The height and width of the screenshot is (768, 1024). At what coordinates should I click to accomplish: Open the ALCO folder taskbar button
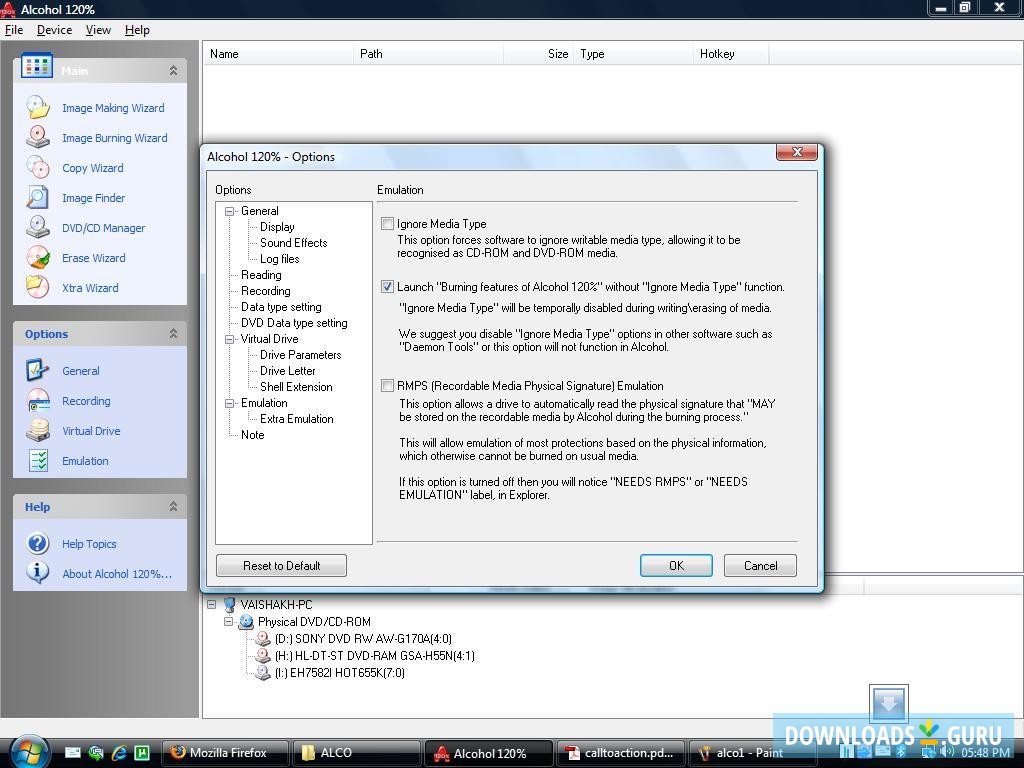[357, 753]
